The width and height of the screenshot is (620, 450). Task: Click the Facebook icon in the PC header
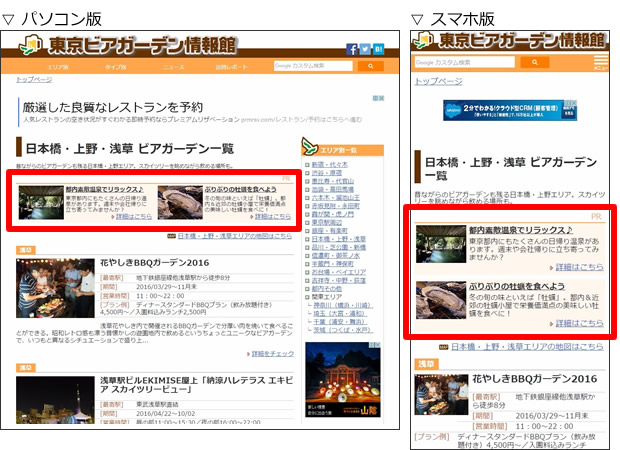click(x=351, y=49)
